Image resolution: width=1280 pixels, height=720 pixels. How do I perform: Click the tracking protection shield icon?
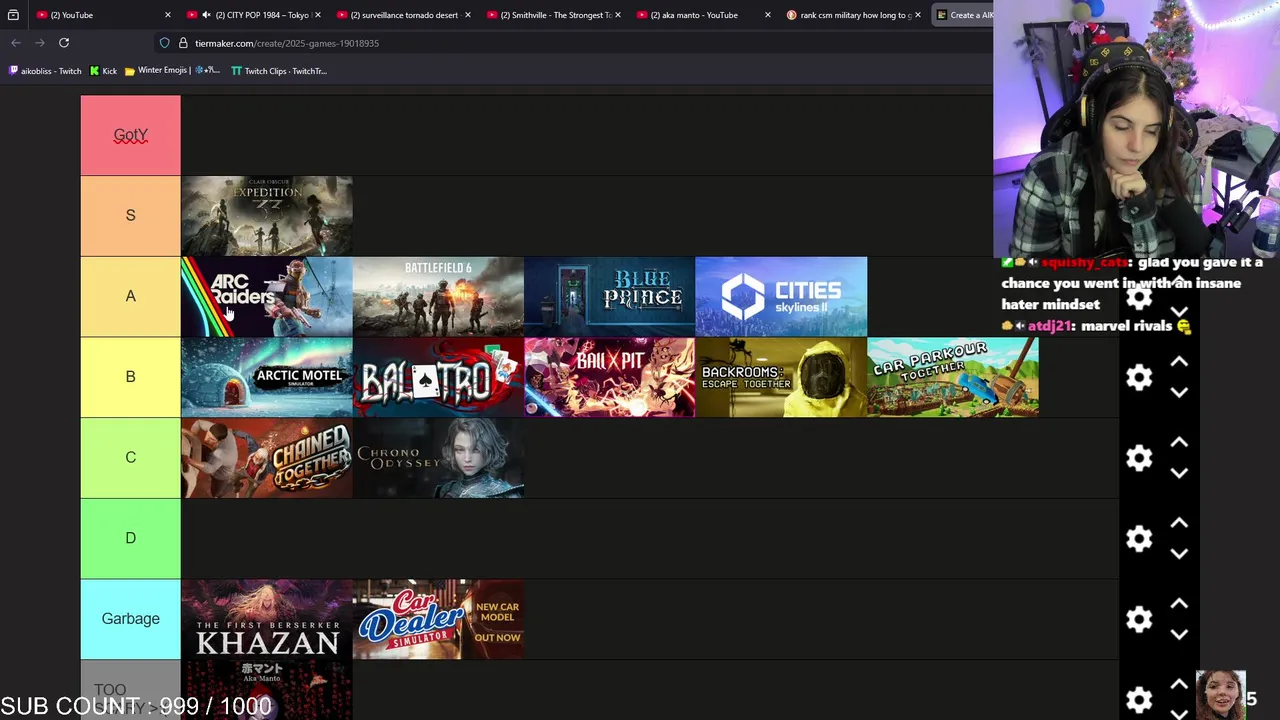pos(164,43)
